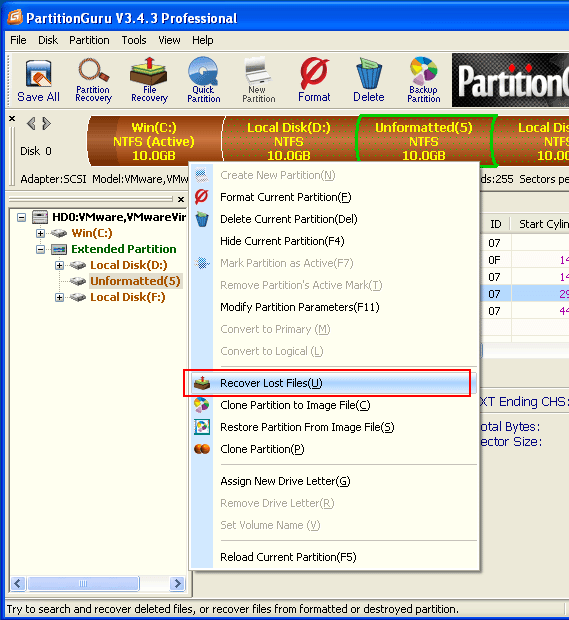
Task: Click the tree panel horizontal scrollbar thumb
Action: (83, 584)
